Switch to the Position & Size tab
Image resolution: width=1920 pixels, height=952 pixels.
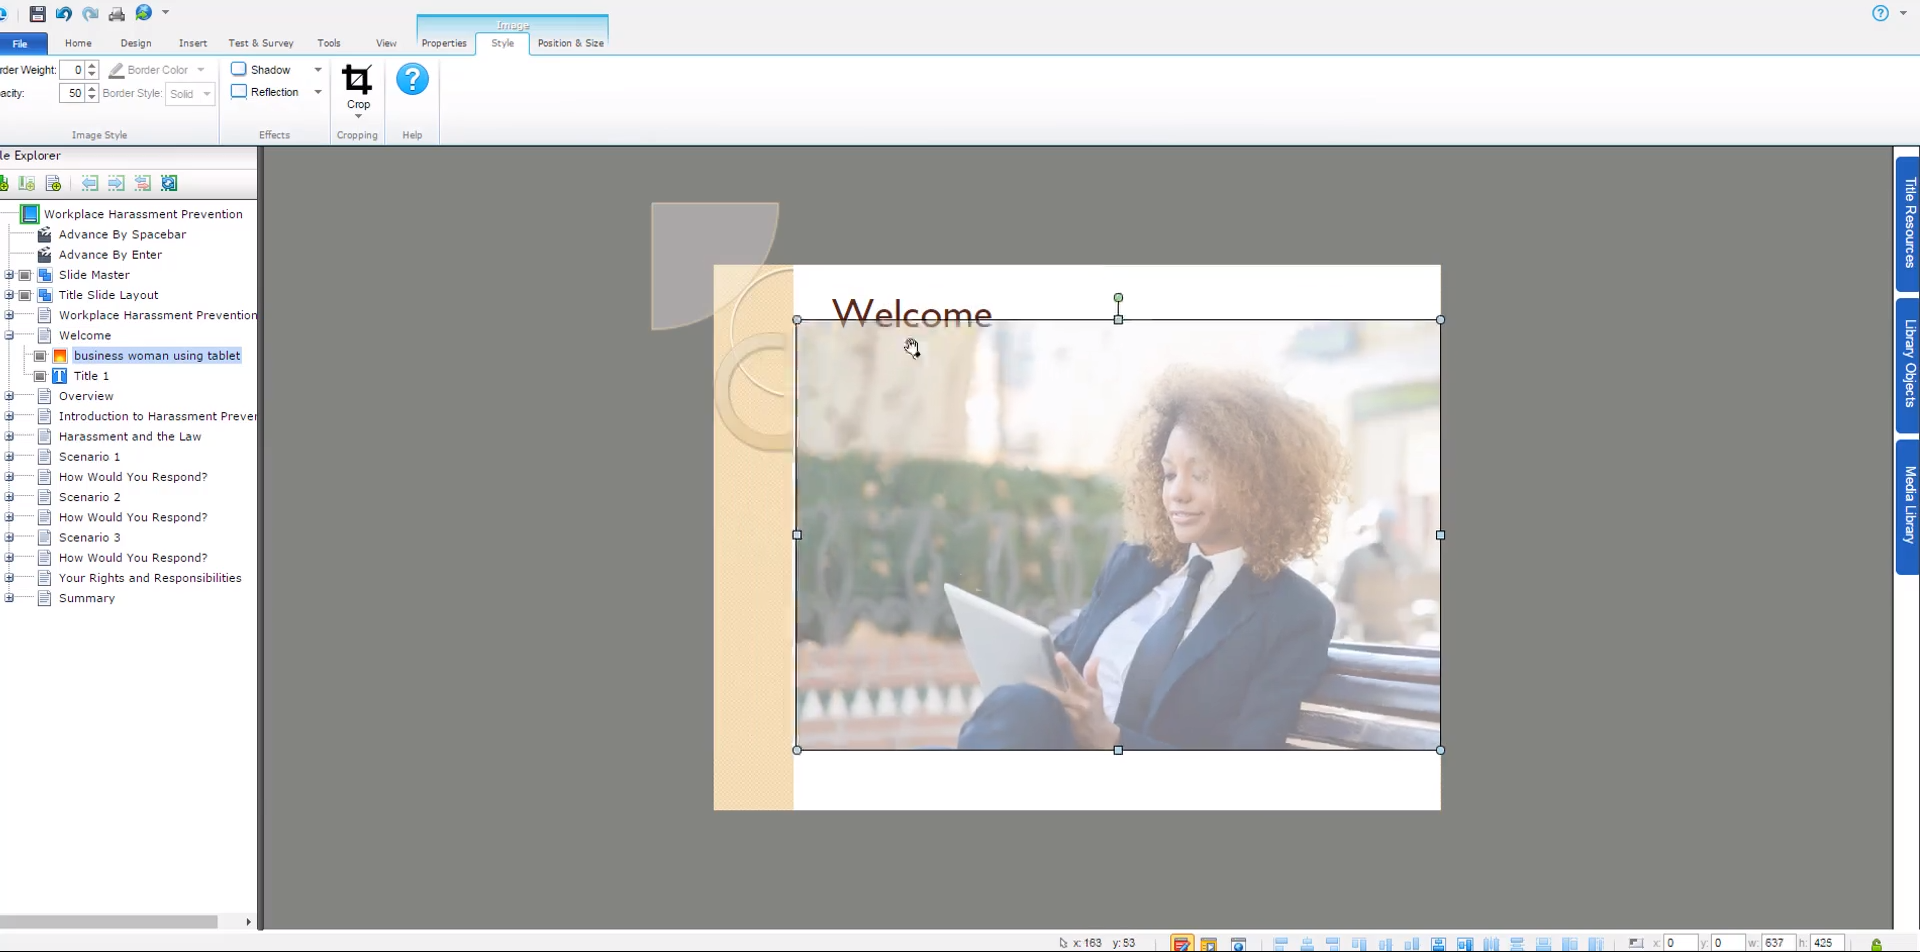pyautogui.click(x=570, y=43)
